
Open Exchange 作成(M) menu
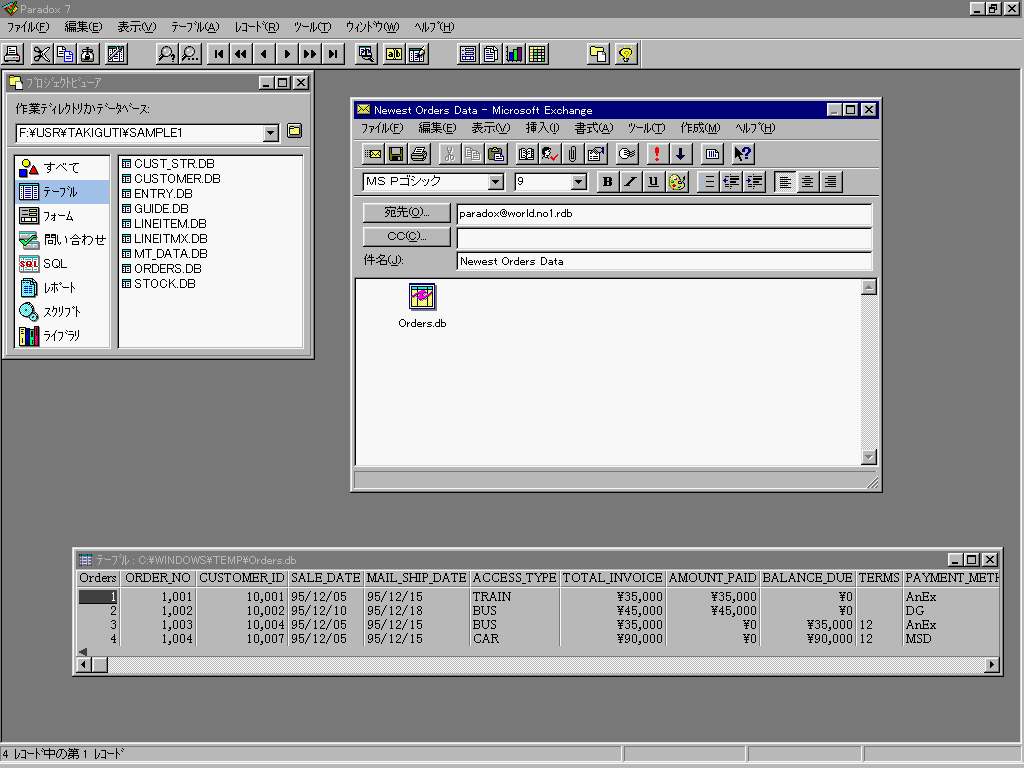point(700,128)
